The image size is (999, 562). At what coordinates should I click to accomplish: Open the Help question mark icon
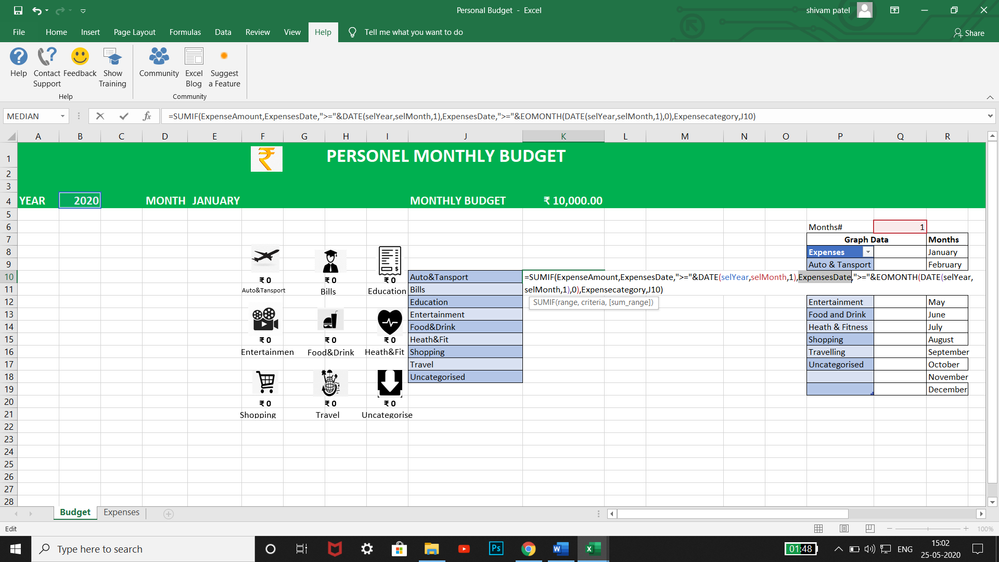pyautogui.click(x=18, y=57)
